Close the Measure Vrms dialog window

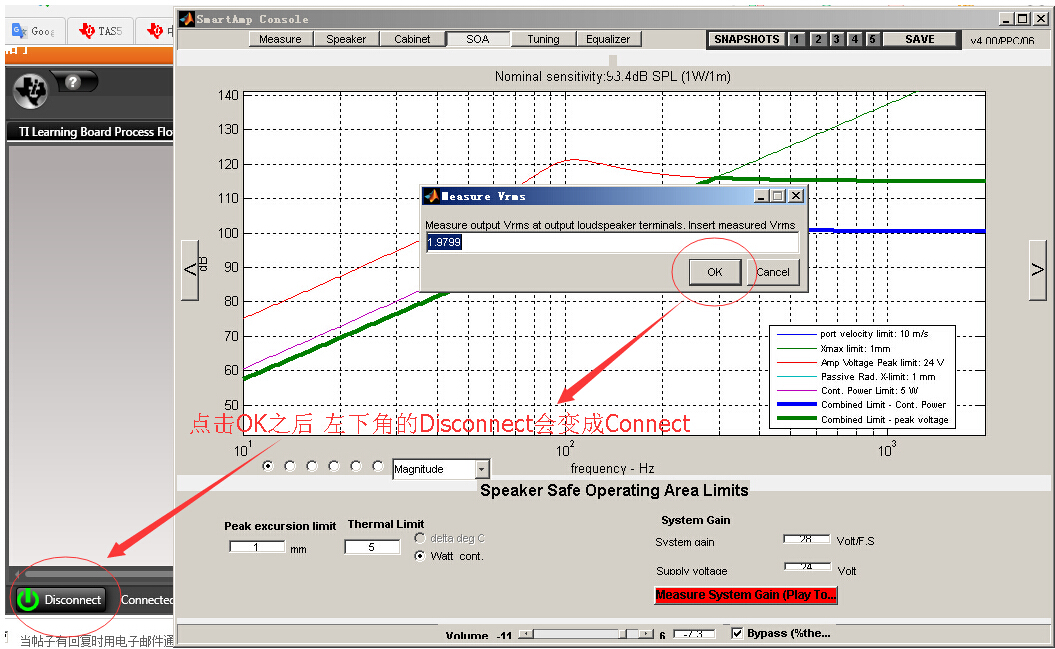[796, 196]
